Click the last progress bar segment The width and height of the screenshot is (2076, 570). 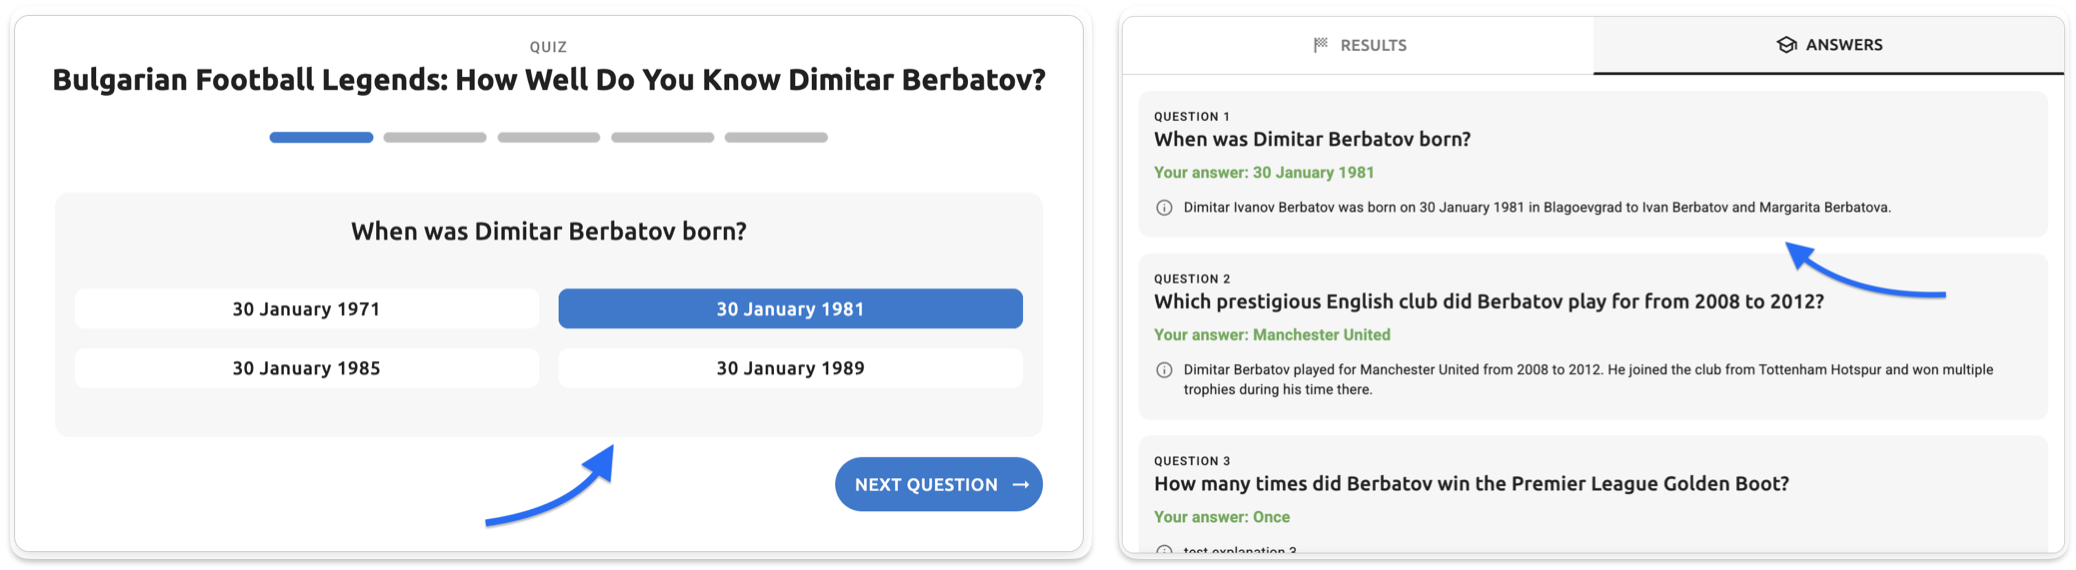pyautogui.click(x=776, y=137)
